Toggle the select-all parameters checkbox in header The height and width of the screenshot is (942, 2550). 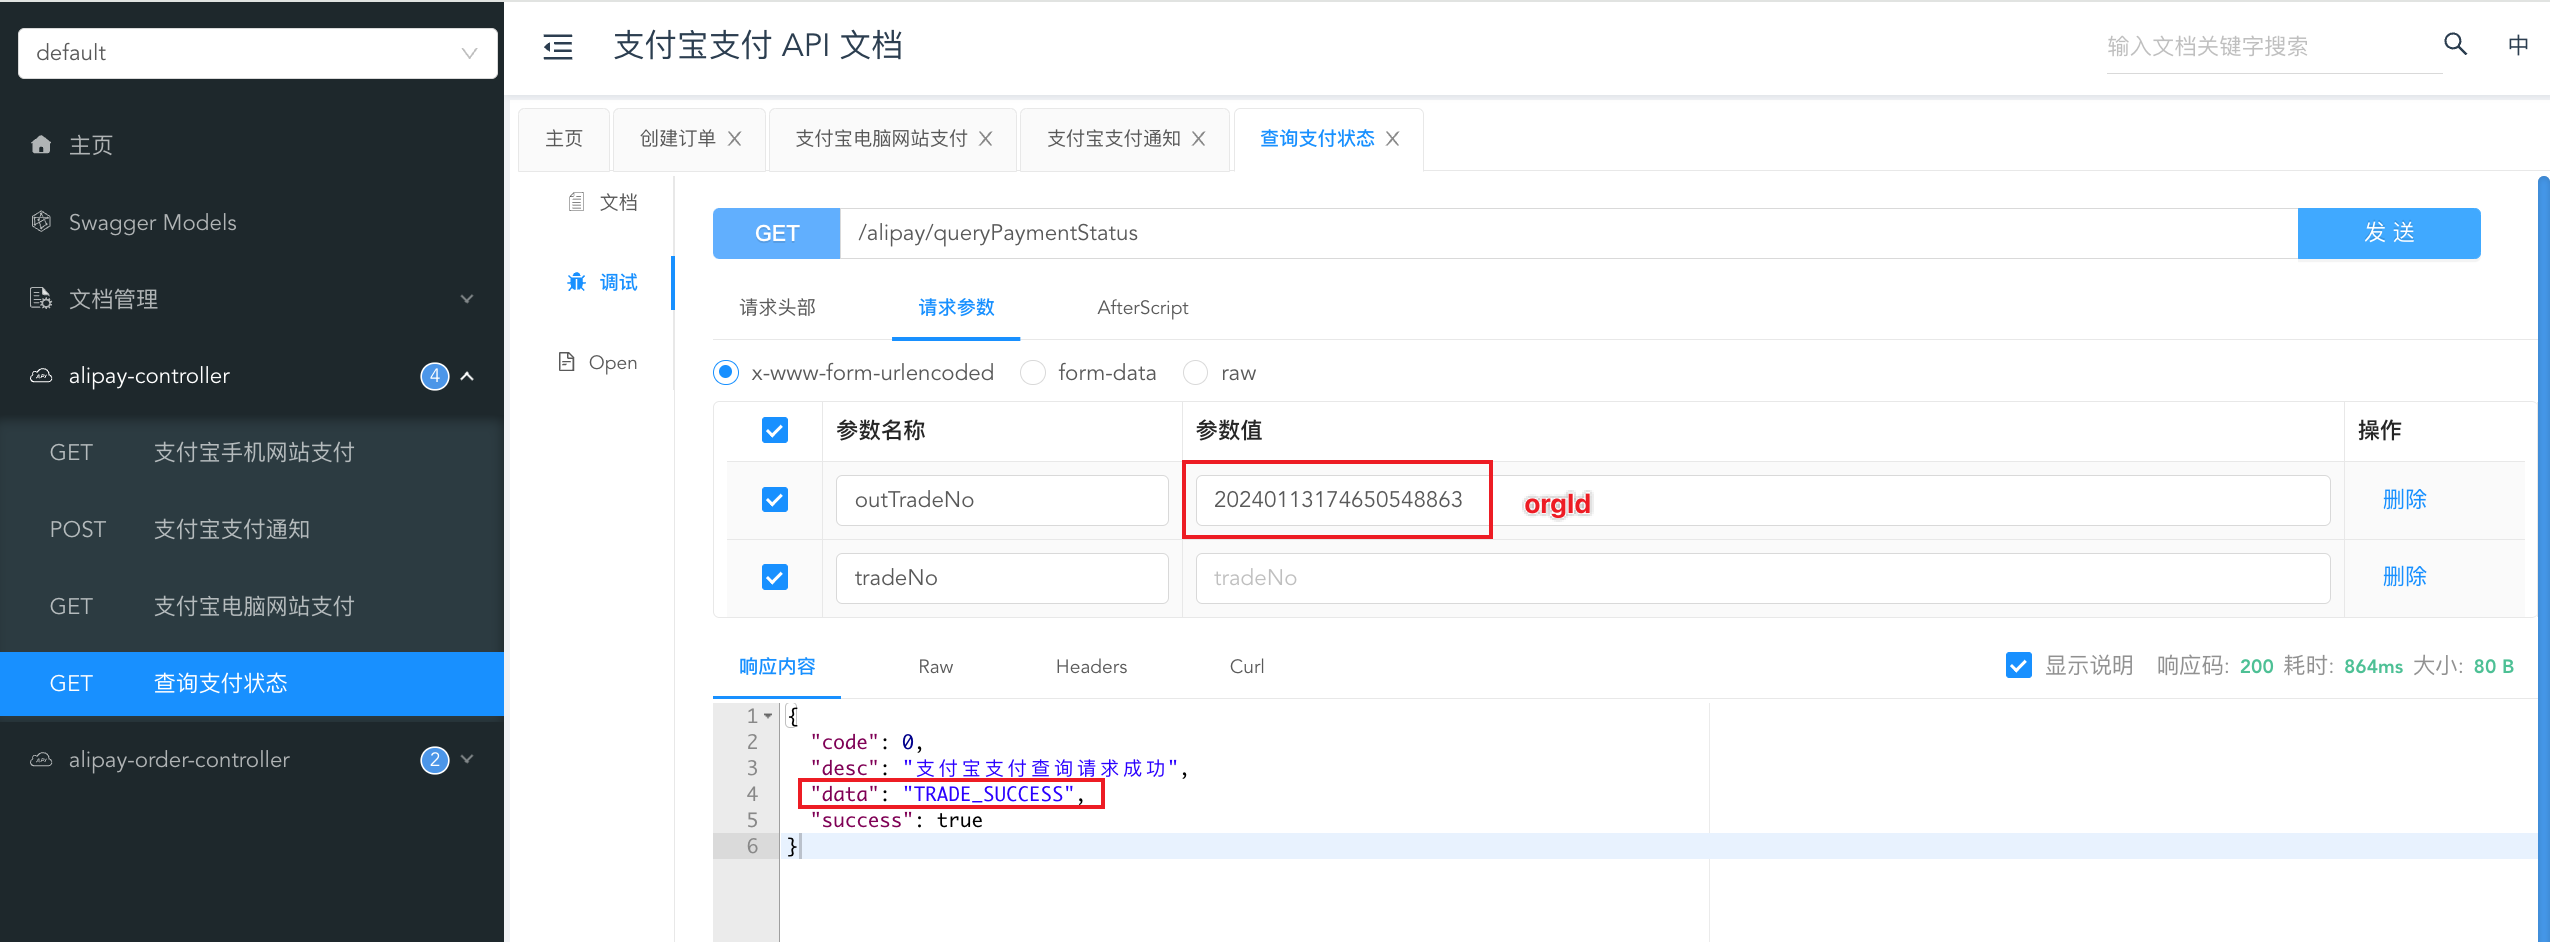coord(775,430)
